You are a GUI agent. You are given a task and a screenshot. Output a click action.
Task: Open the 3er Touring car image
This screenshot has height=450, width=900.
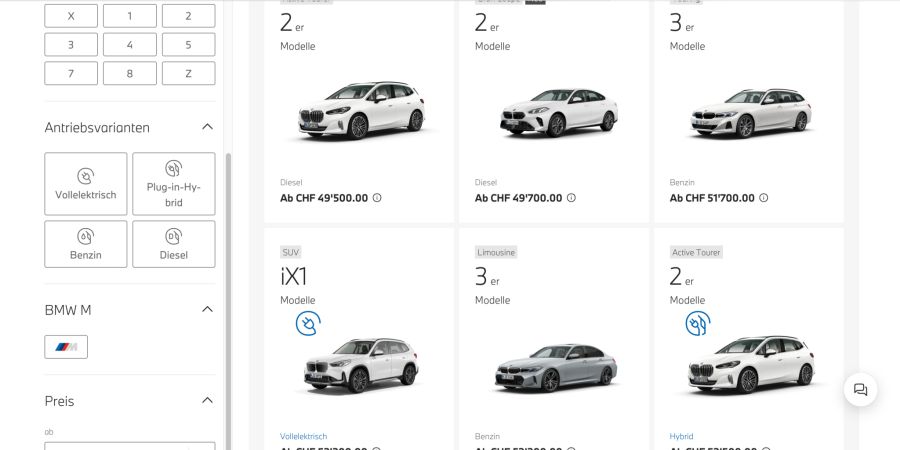click(x=751, y=113)
